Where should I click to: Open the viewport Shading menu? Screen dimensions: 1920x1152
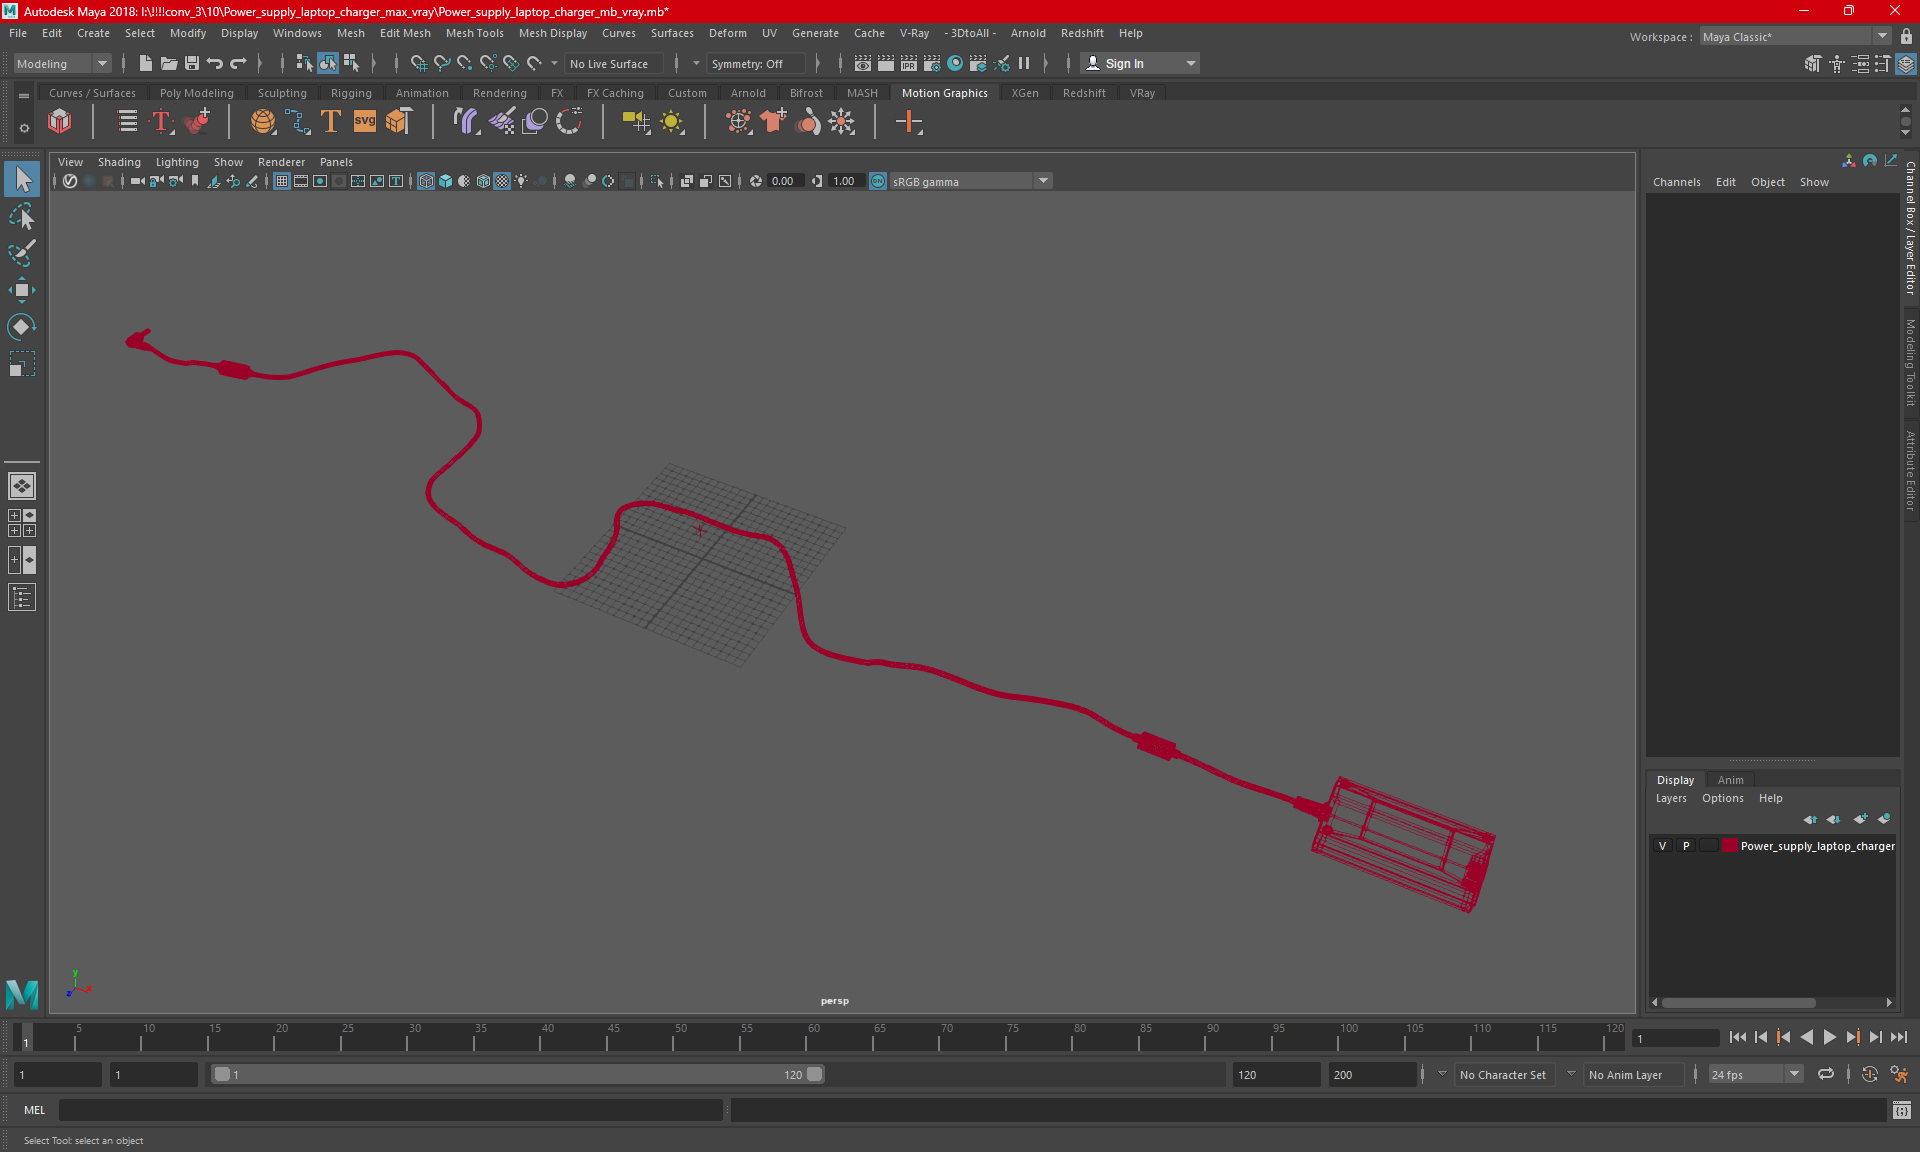(119, 162)
